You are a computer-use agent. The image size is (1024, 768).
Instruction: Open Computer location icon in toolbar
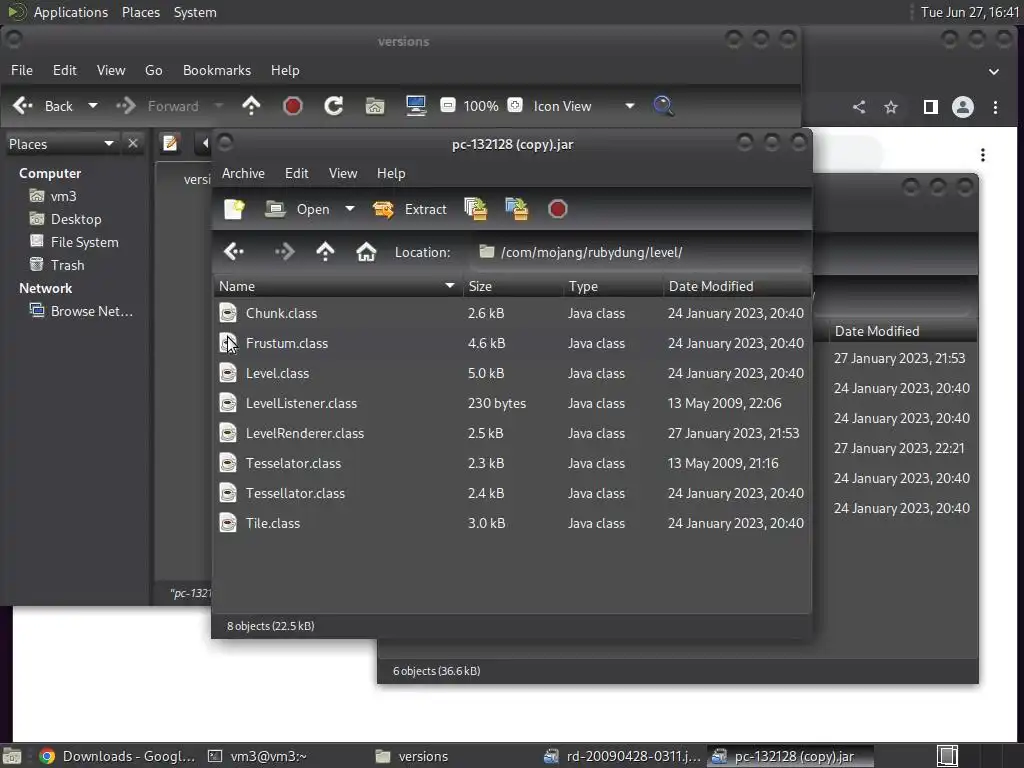pyautogui.click(x=416, y=106)
